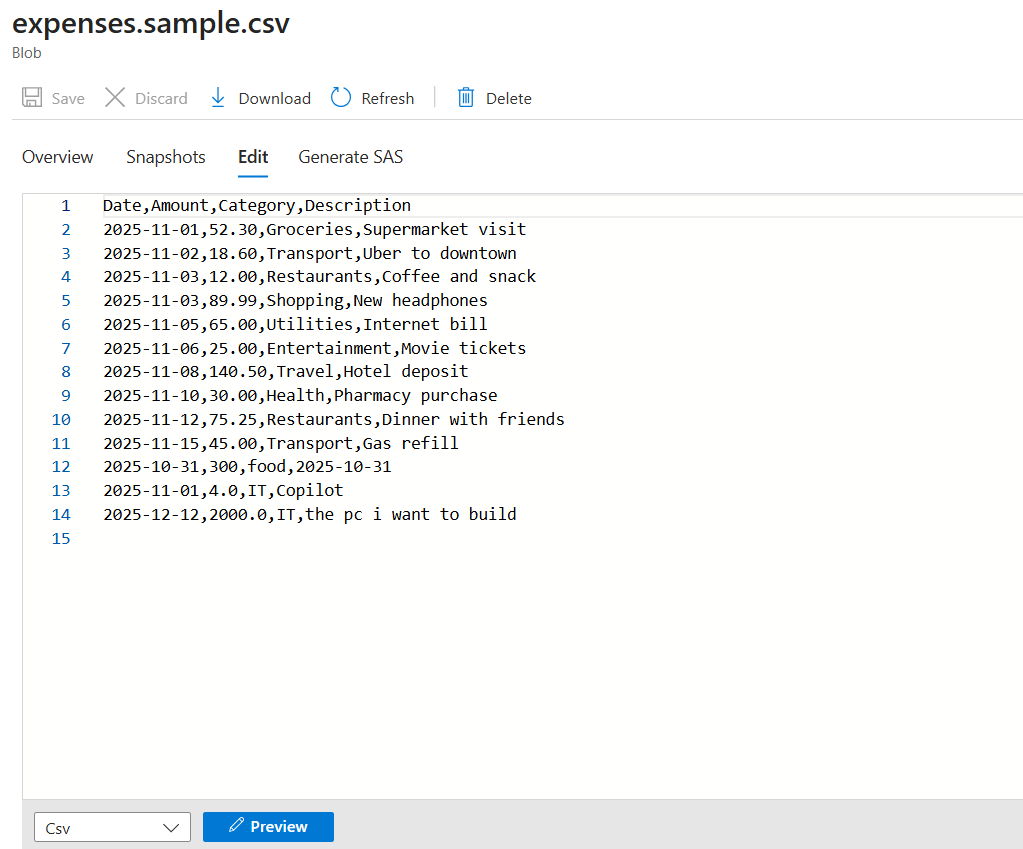
Task: Click the line with New headphones
Action: [x=295, y=300]
